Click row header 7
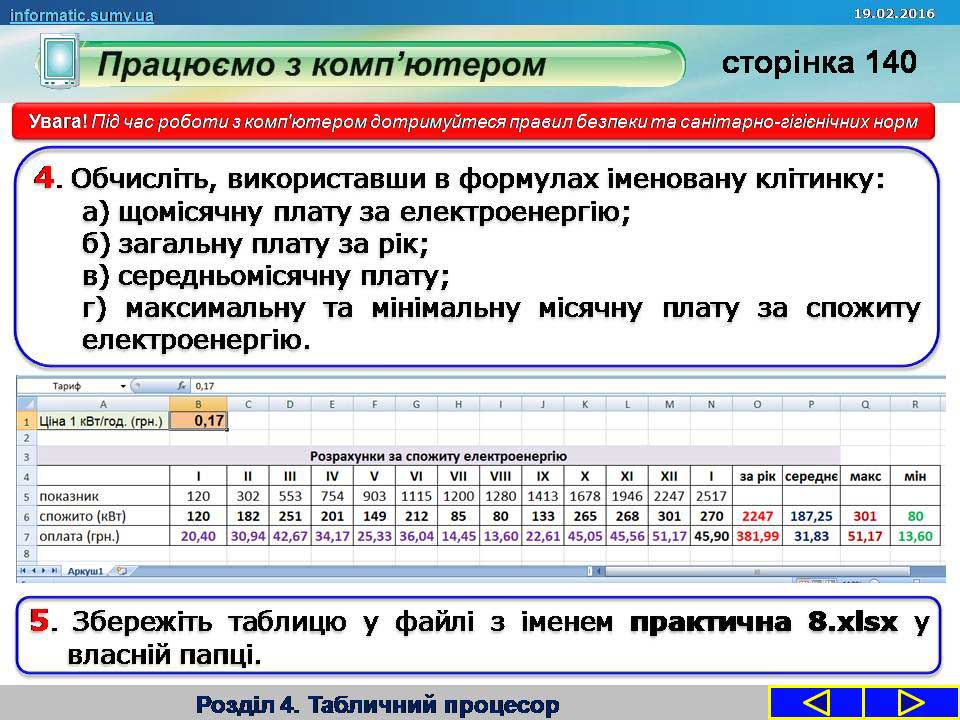 (x=26, y=536)
